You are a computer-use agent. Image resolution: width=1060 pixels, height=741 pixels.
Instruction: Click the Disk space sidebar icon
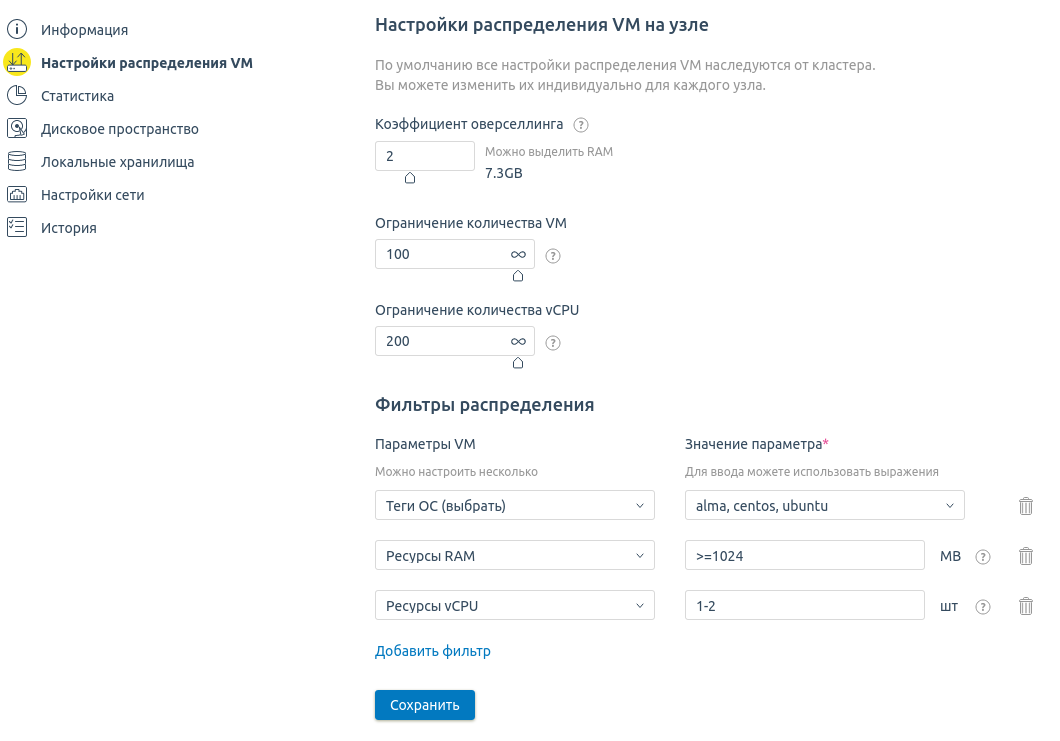coord(17,129)
